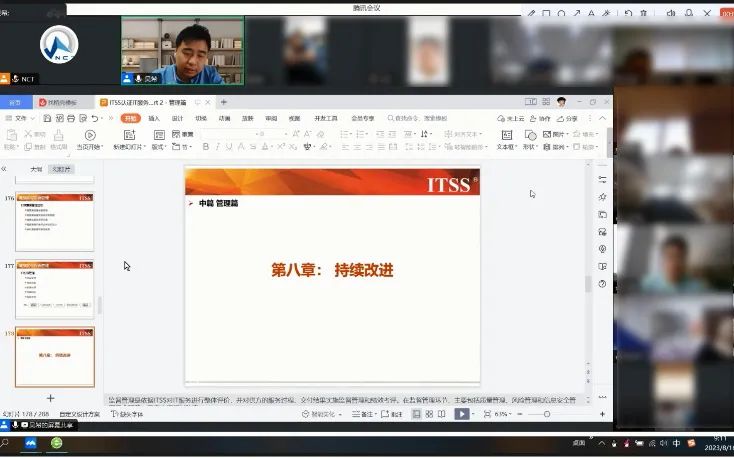Switch to the 大纲 outline pane tab
This screenshot has height=459, width=734.
[36, 169]
